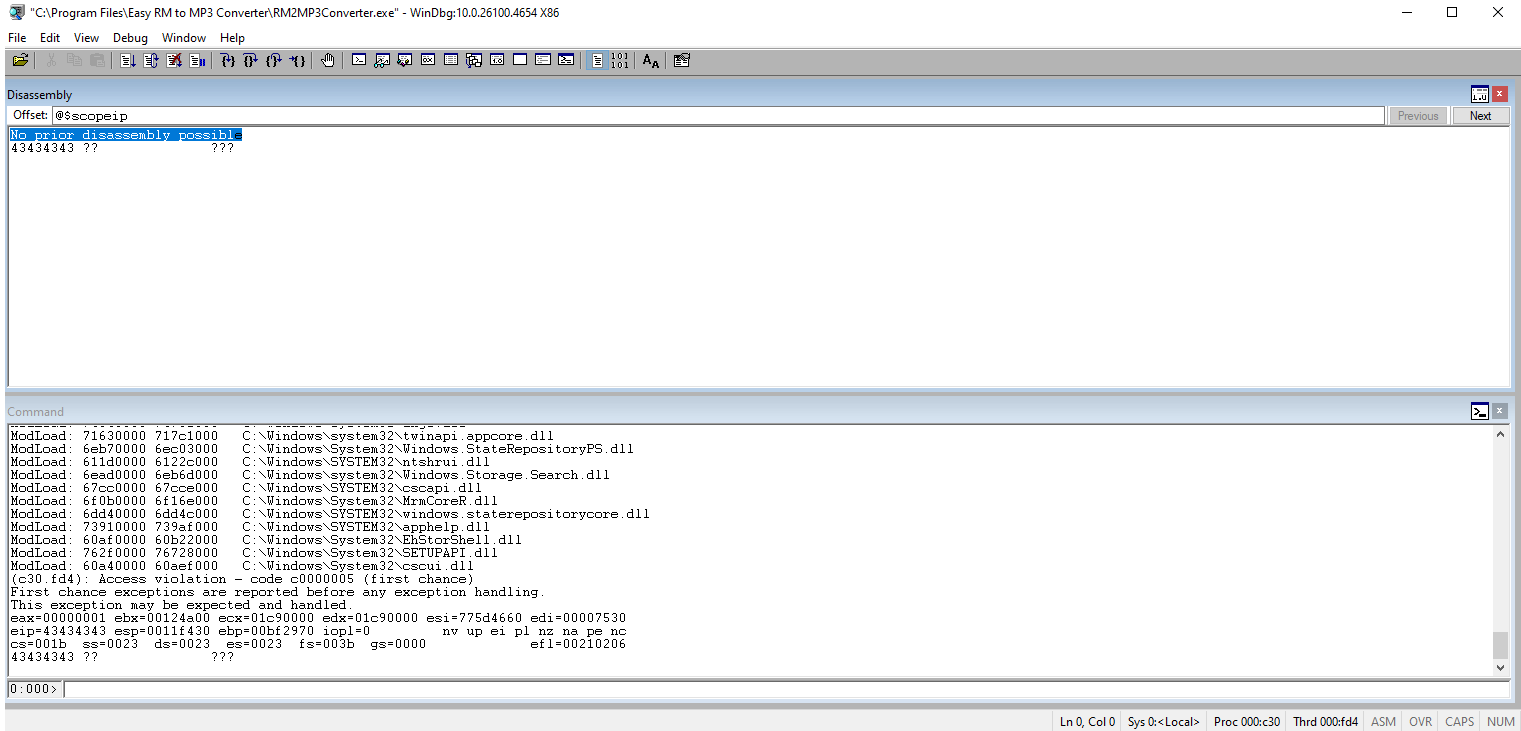This screenshot has width=1521, height=731.
Task: Click the Next button in Disassembly
Action: [1480, 116]
